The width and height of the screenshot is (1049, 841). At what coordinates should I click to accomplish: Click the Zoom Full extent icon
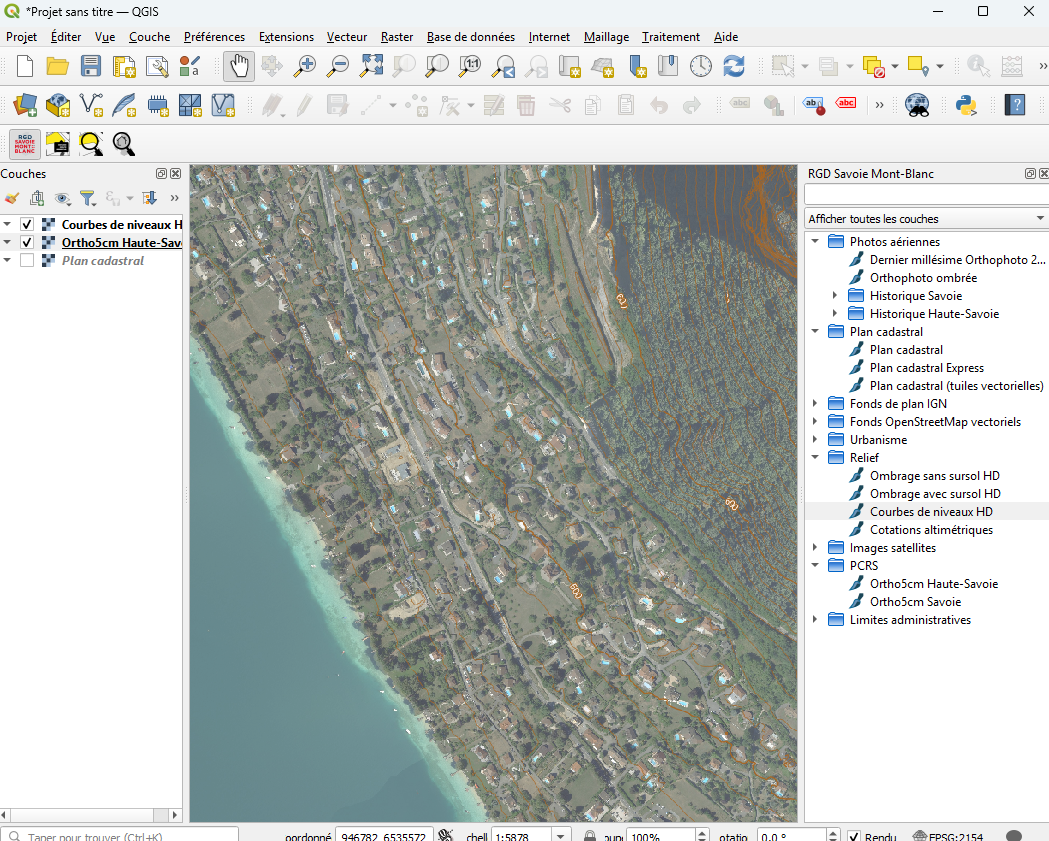click(x=371, y=66)
